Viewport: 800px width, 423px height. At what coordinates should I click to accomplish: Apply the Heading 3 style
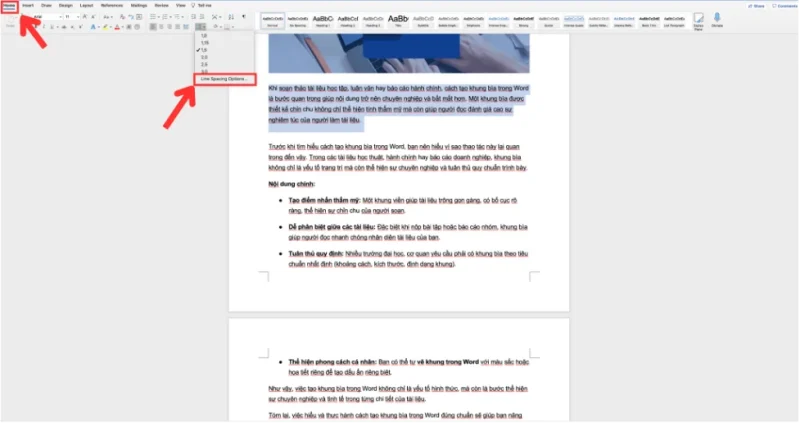point(373,20)
